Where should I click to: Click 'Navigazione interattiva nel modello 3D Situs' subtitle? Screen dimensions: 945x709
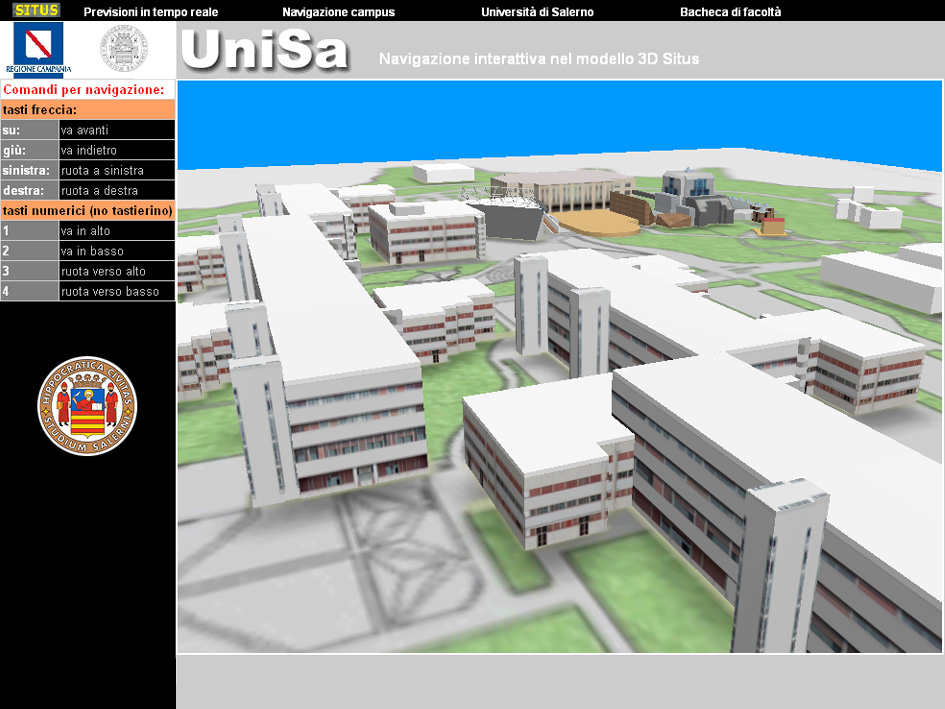point(539,58)
